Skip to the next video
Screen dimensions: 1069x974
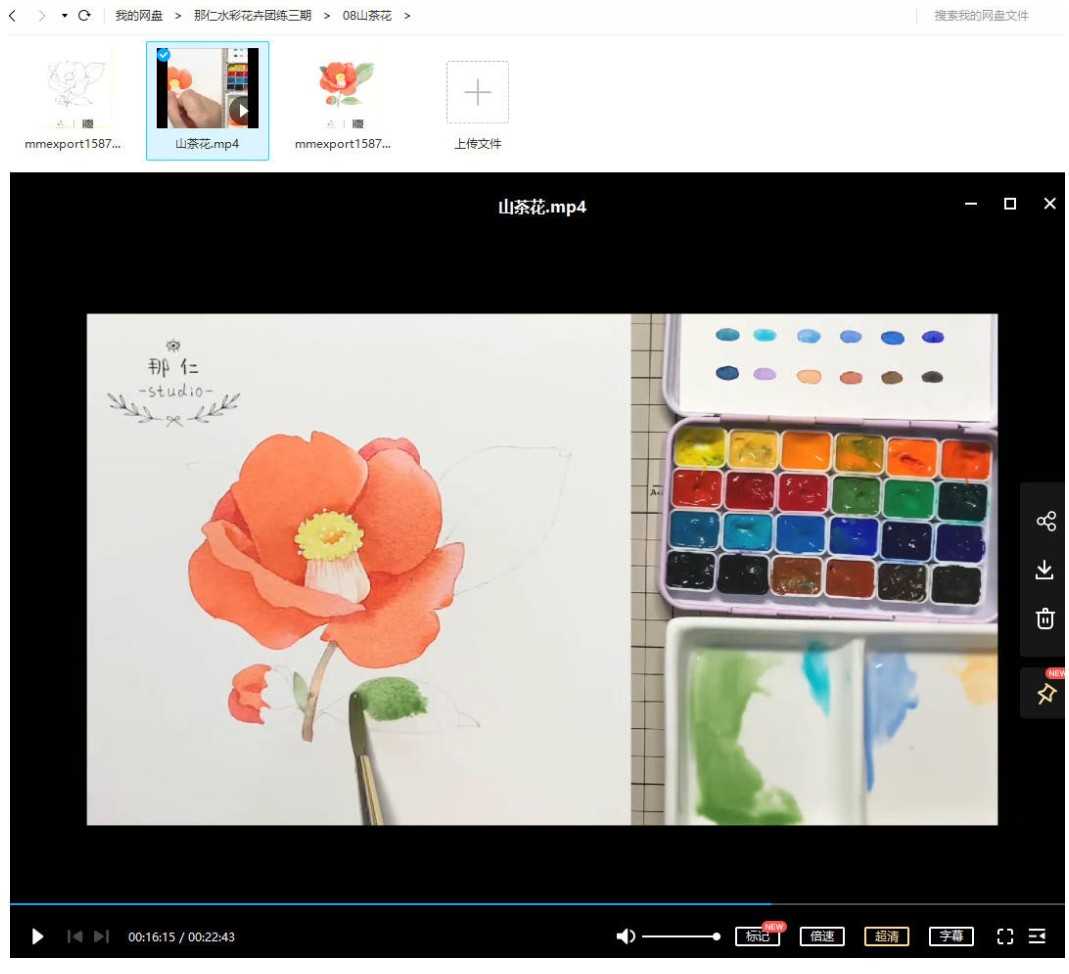click(x=101, y=937)
